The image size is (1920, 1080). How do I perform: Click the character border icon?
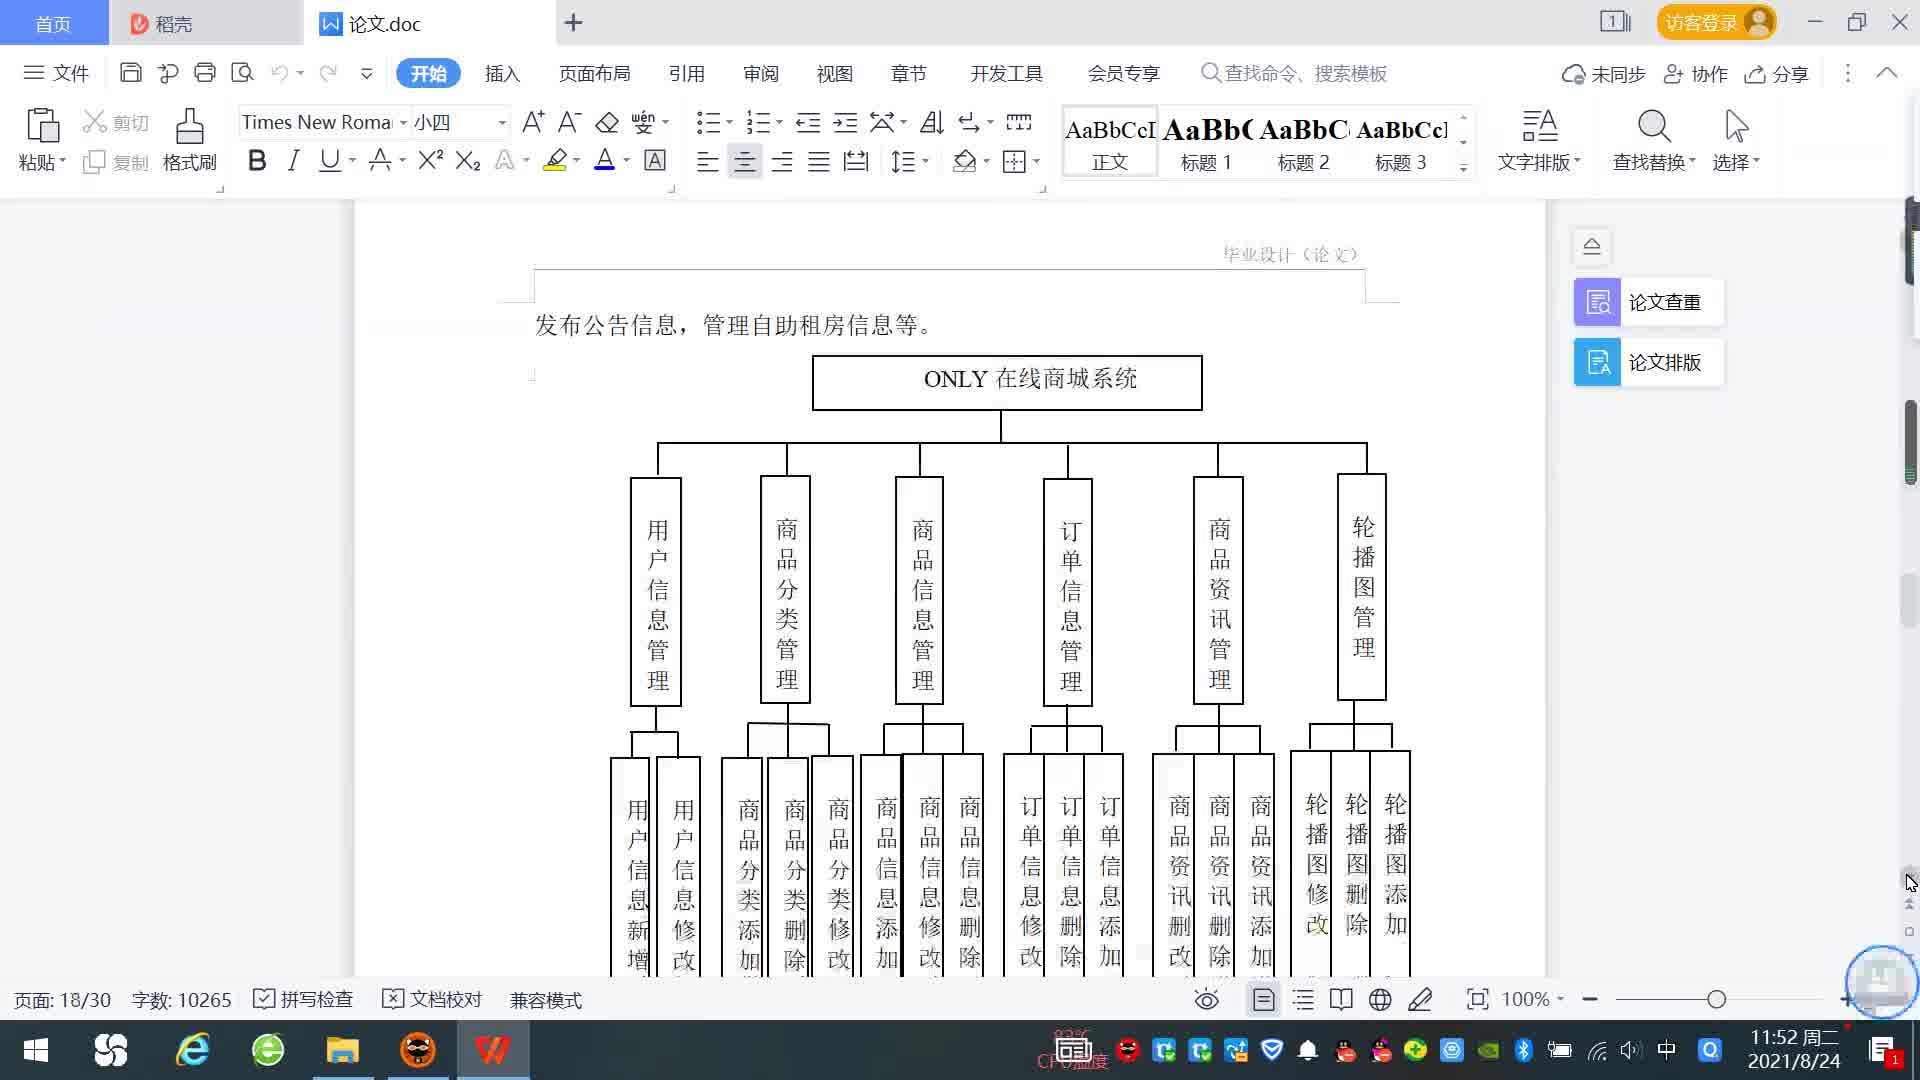(655, 160)
